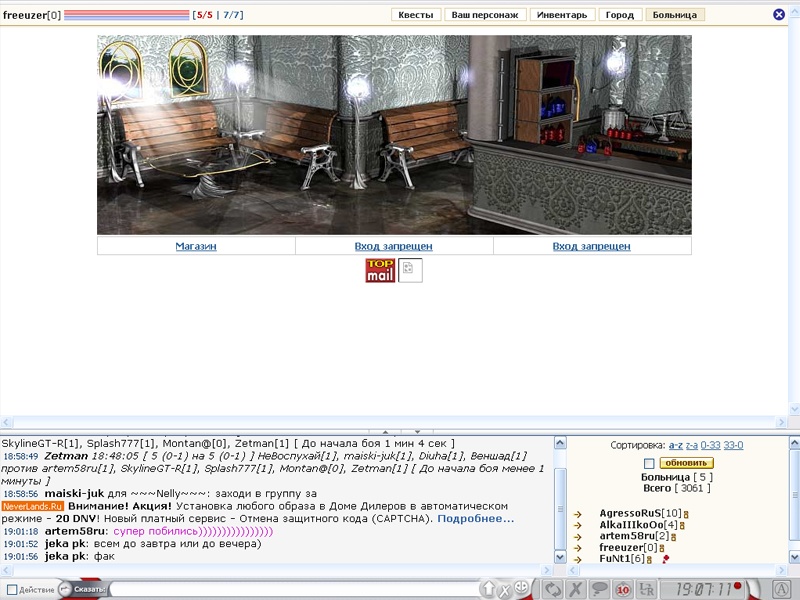Click the large X icon in the bottom toolbar
The image size is (800, 600).
point(576,589)
